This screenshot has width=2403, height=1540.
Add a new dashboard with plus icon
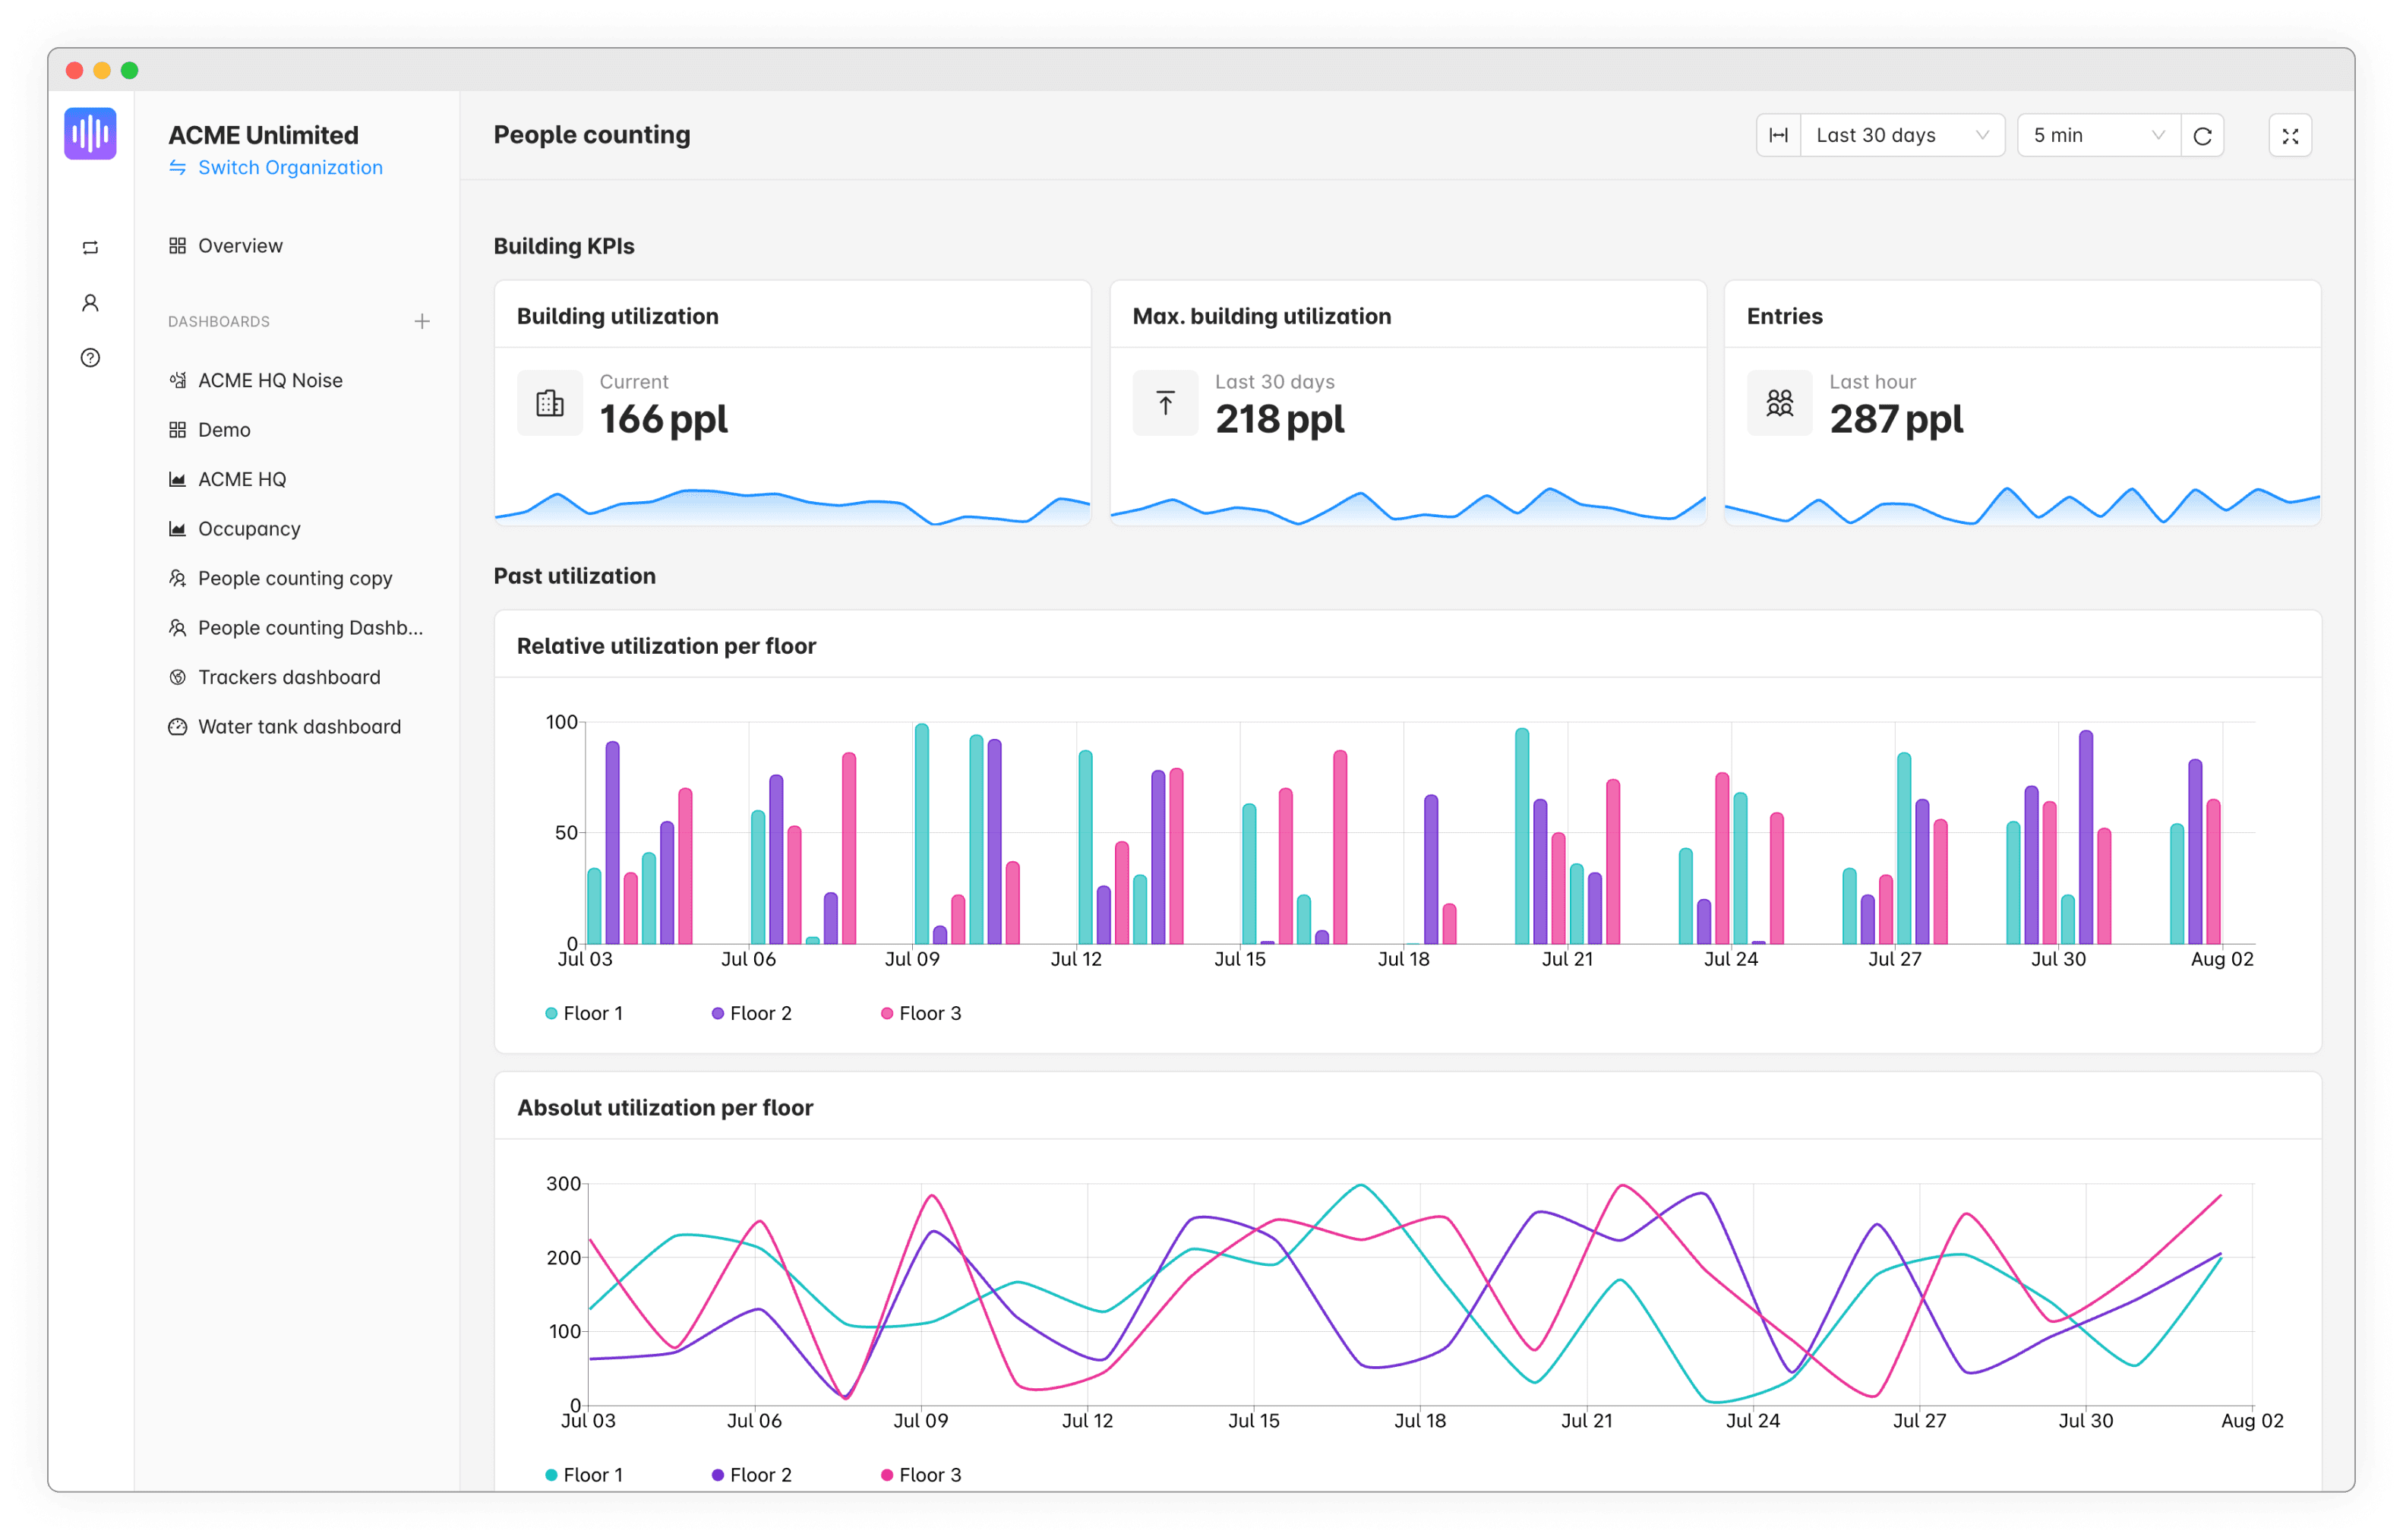(422, 321)
